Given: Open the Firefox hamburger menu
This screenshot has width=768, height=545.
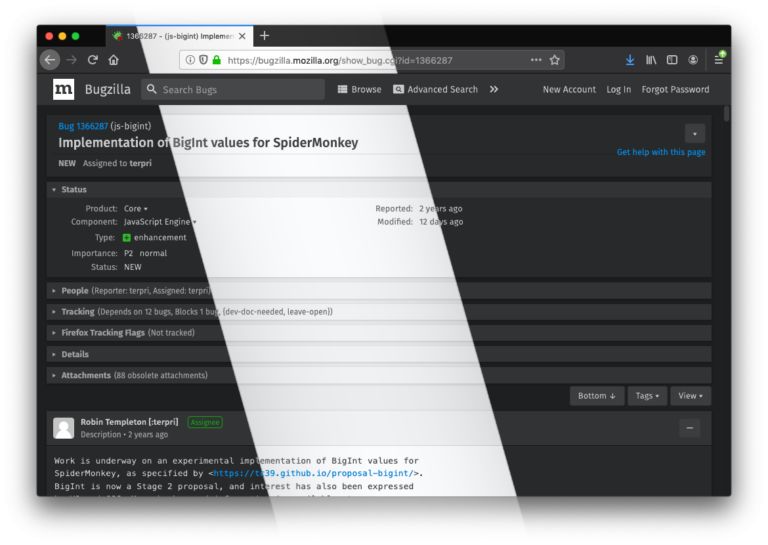Looking at the screenshot, I should [719, 60].
